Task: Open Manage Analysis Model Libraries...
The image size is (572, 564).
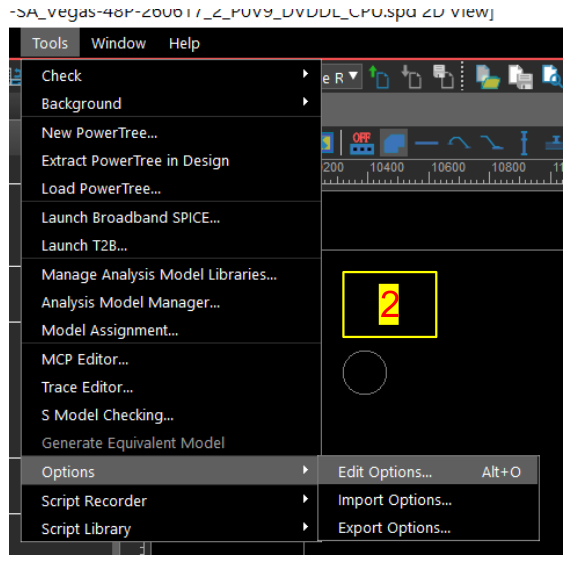Action: click(x=171, y=274)
